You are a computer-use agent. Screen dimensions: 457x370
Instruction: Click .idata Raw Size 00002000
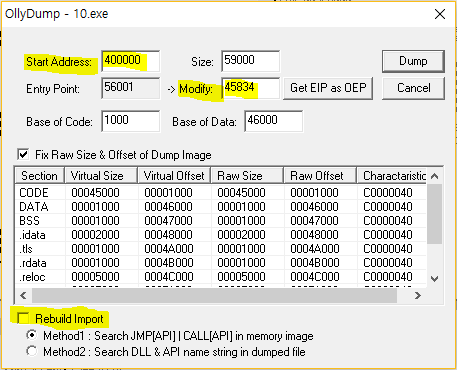coord(241,235)
